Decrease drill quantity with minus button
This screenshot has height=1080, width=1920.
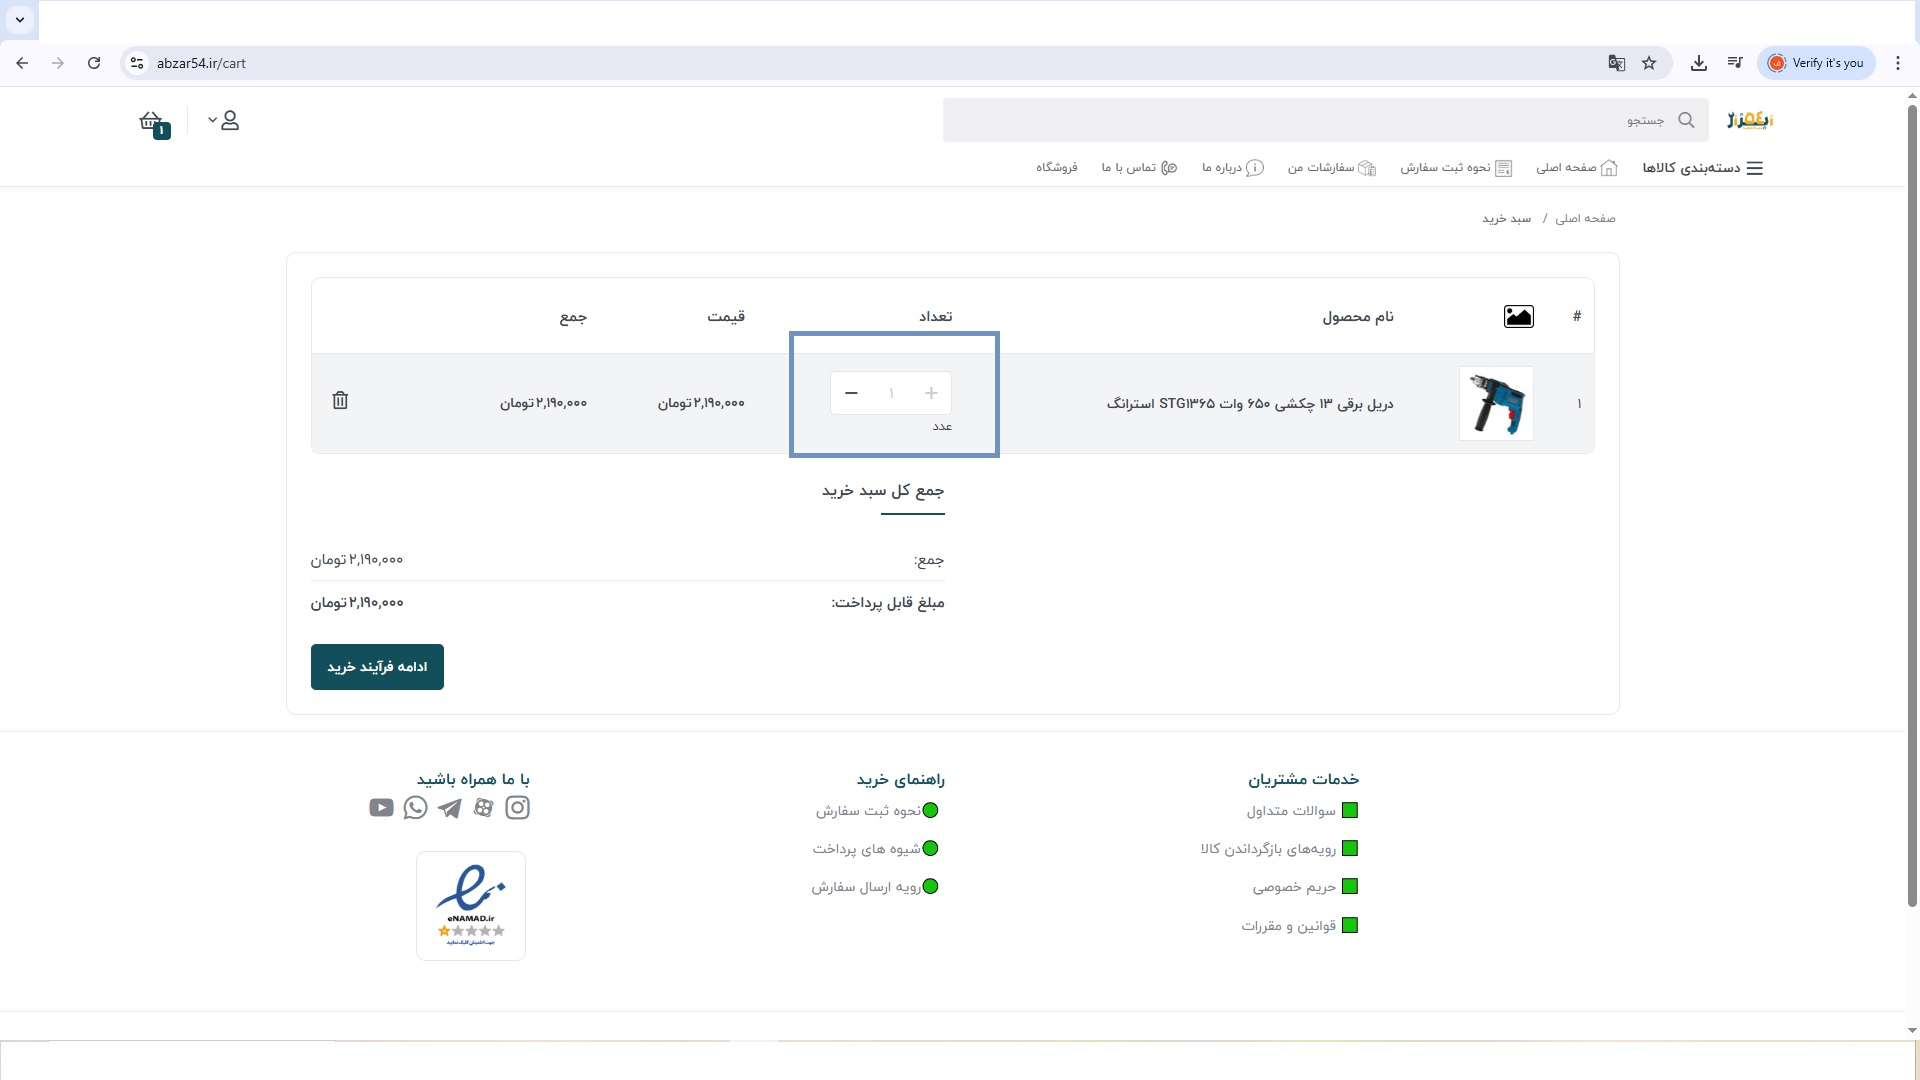851,393
